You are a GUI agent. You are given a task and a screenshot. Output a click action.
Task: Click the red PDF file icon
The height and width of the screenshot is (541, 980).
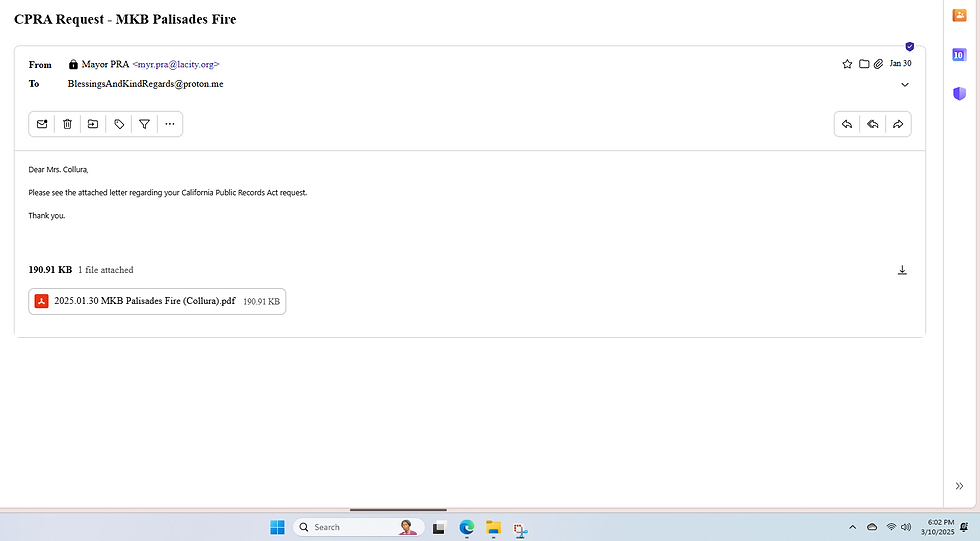coord(41,301)
